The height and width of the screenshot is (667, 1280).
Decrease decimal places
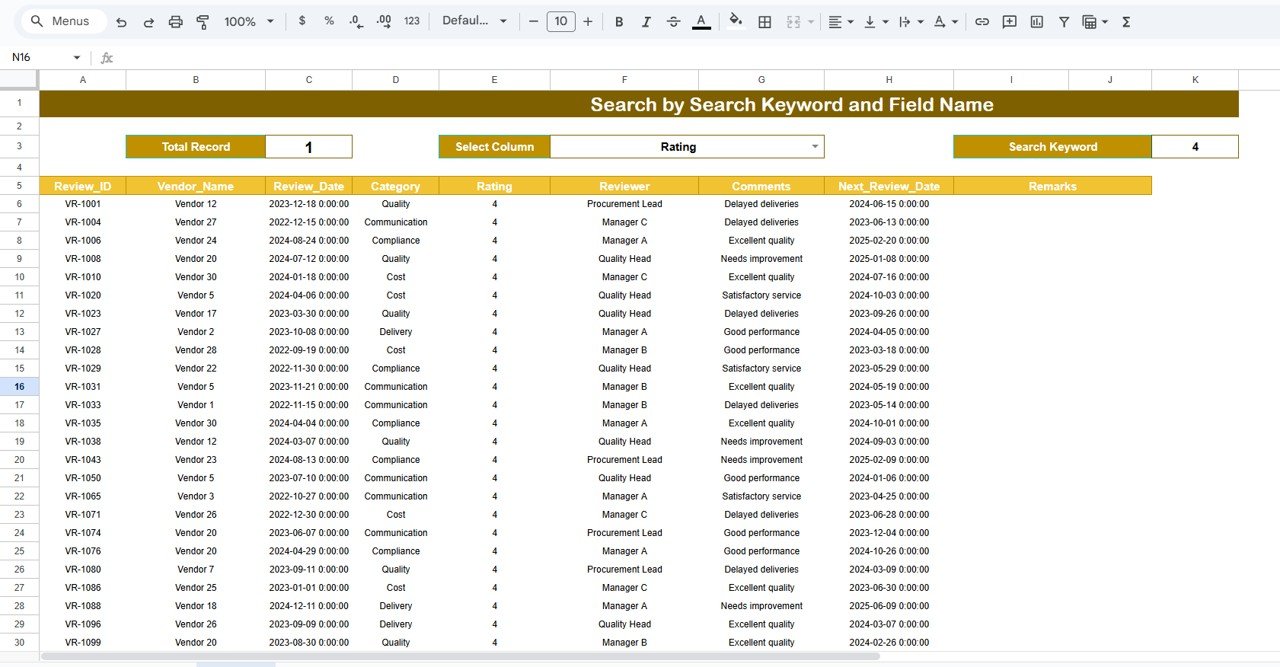pyautogui.click(x=355, y=20)
